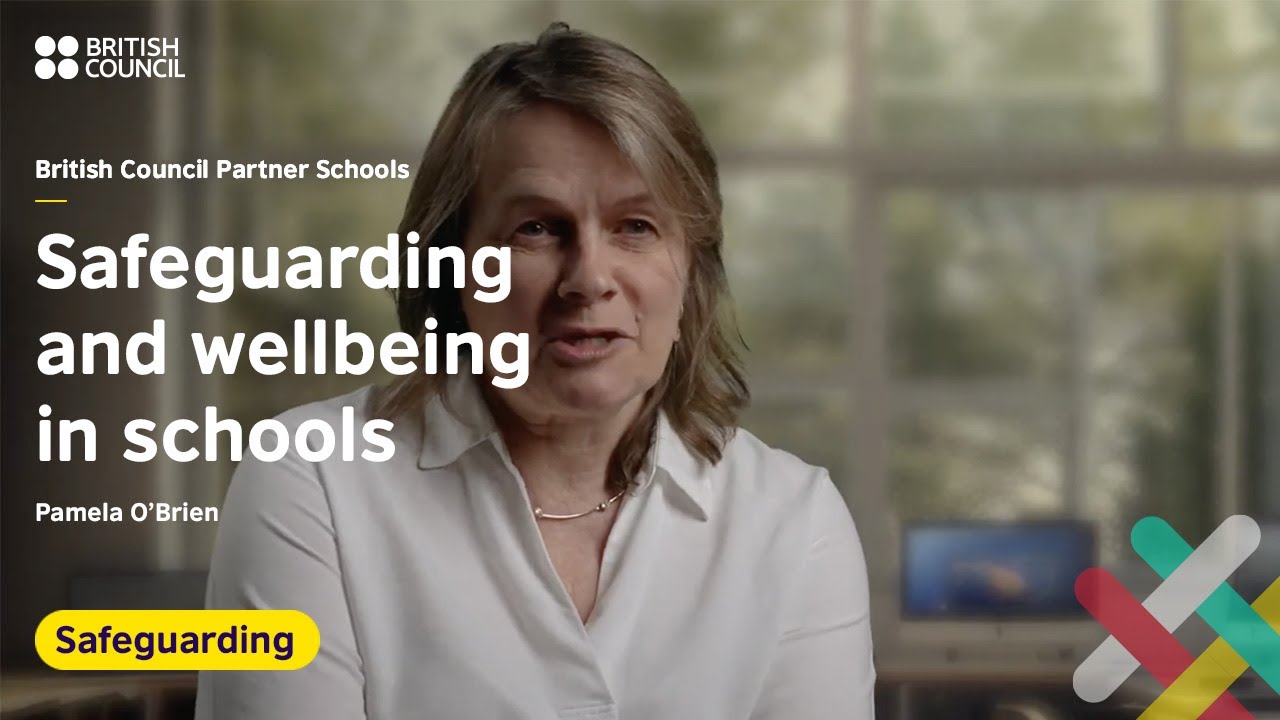Image resolution: width=1280 pixels, height=720 pixels.
Task: Click the Pamela O'Brien name caption
Action: tap(127, 513)
